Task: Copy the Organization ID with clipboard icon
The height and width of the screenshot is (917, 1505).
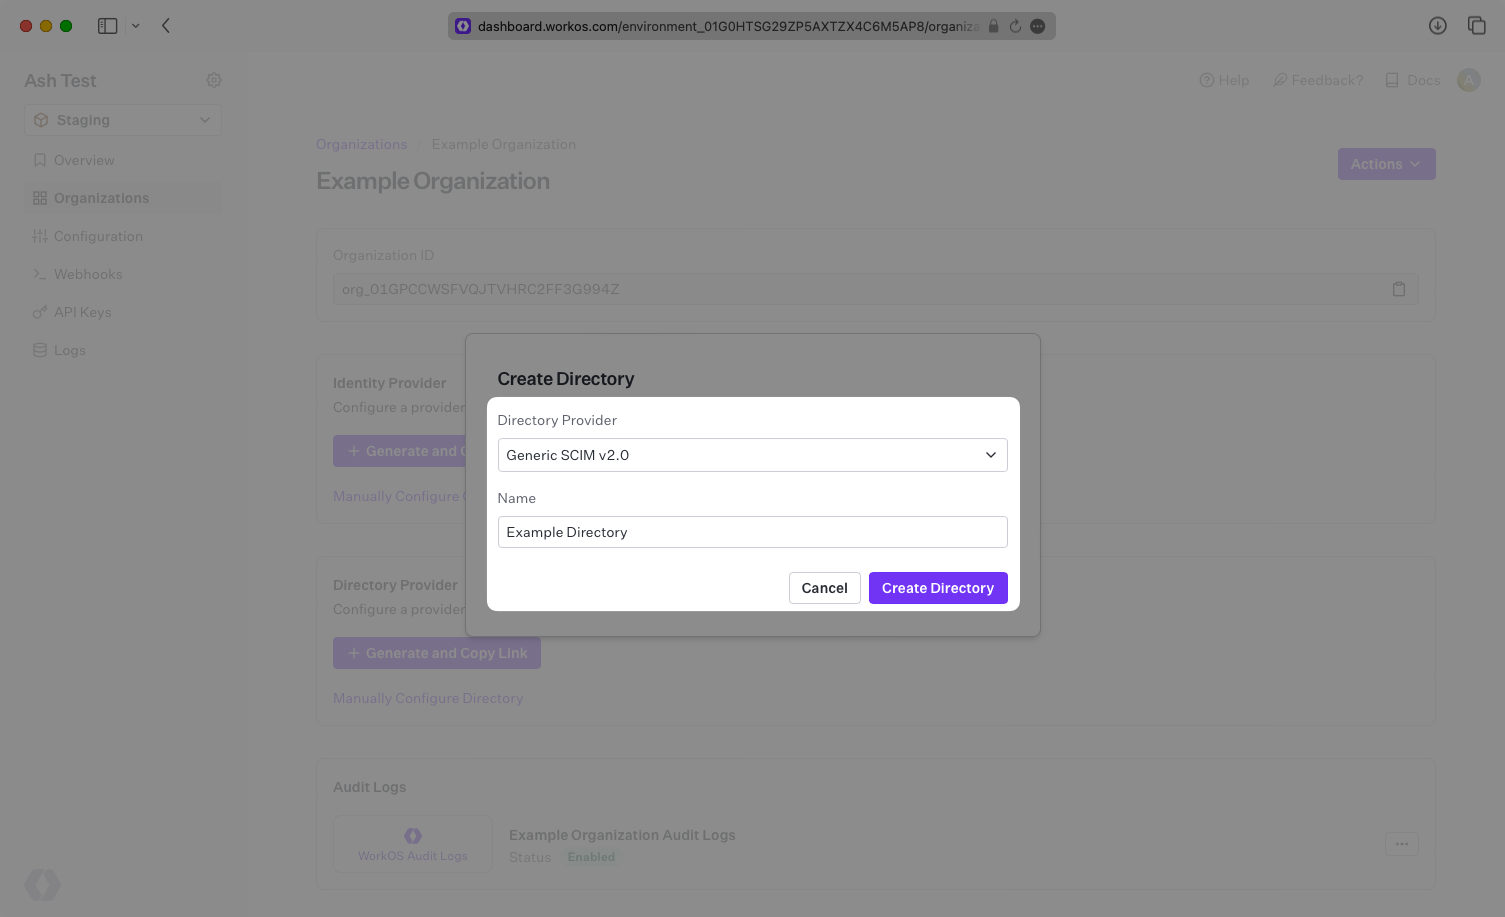Action: coord(1399,289)
